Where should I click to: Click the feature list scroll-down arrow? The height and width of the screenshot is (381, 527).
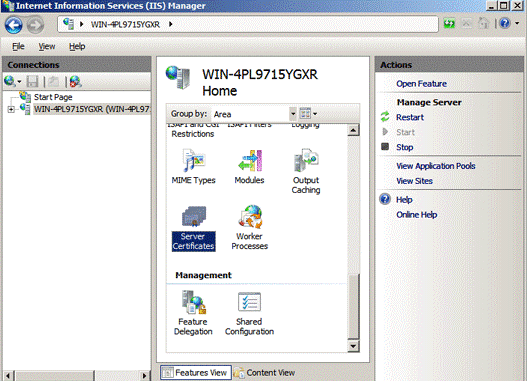click(353, 346)
